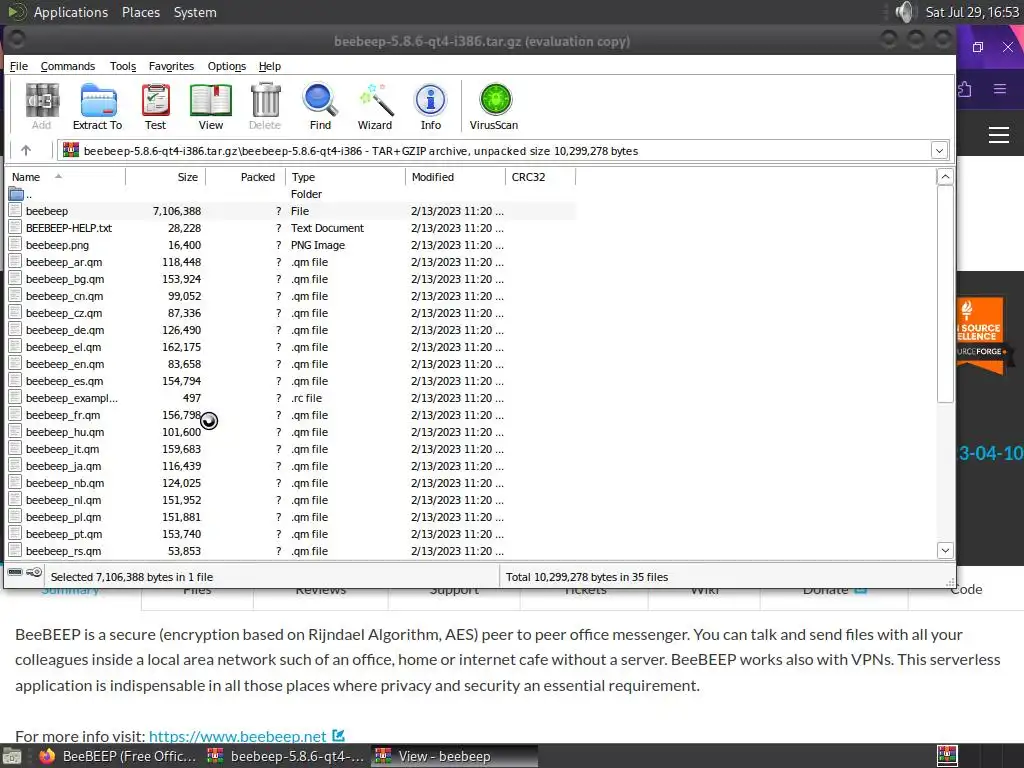Screen dimensions: 1024x768
Task: Click the scroll up arrow of file list
Action: tap(945, 177)
